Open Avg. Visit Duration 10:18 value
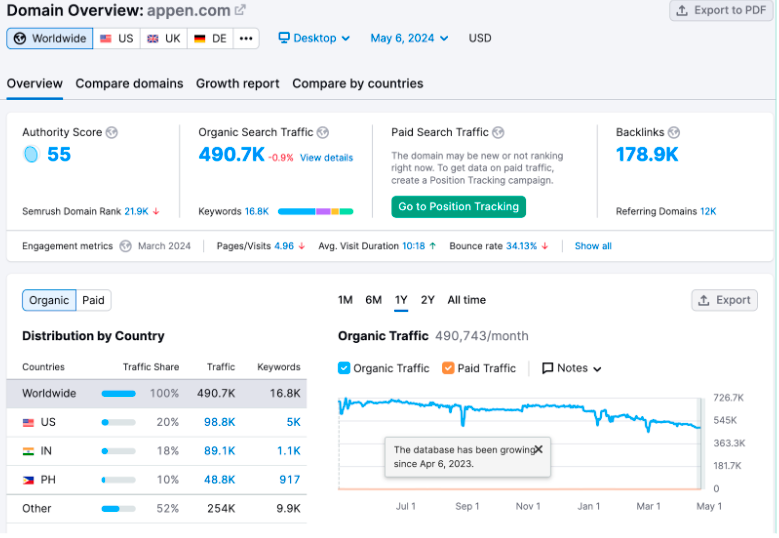 coord(413,246)
